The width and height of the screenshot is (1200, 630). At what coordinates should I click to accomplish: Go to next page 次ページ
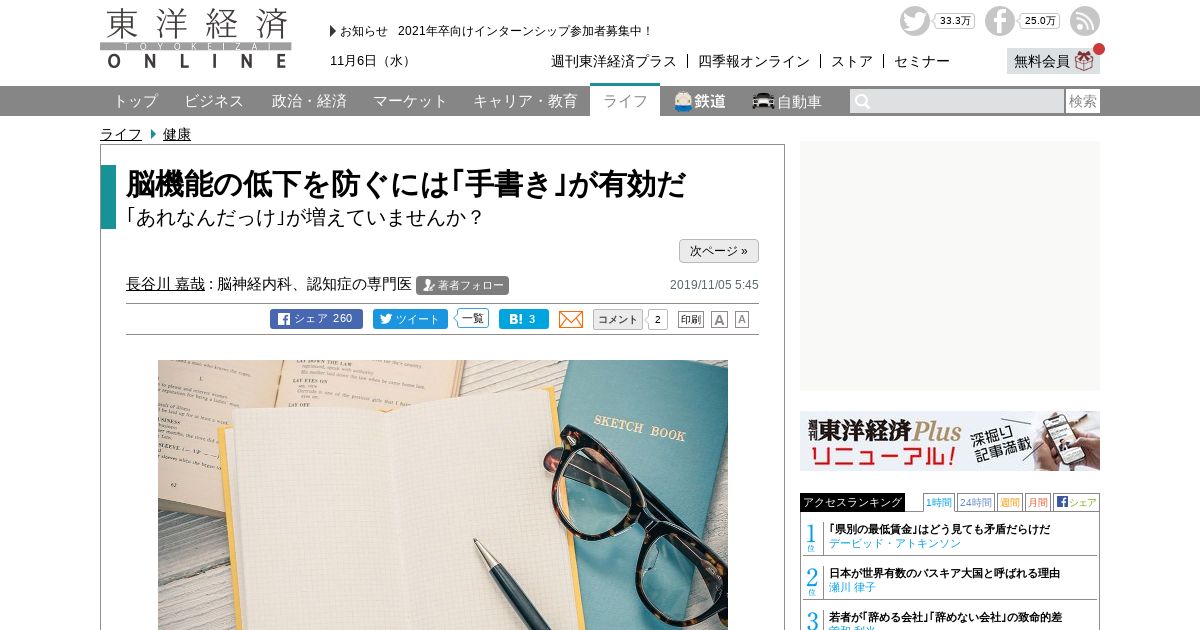(719, 251)
